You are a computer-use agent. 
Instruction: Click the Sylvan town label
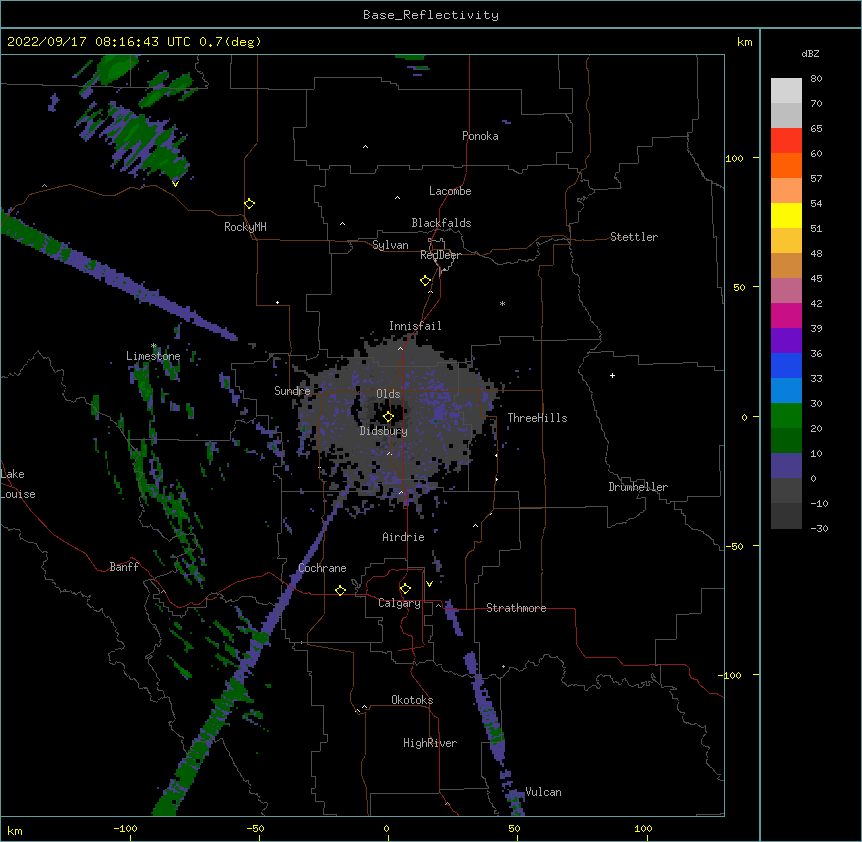pos(390,245)
